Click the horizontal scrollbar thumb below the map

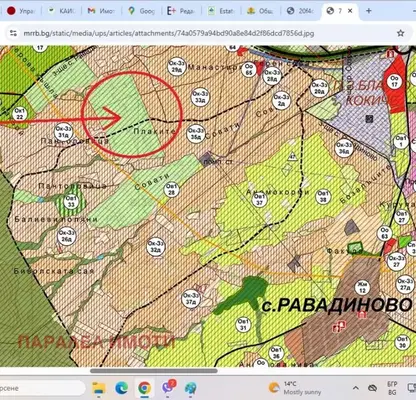[154, 371]
